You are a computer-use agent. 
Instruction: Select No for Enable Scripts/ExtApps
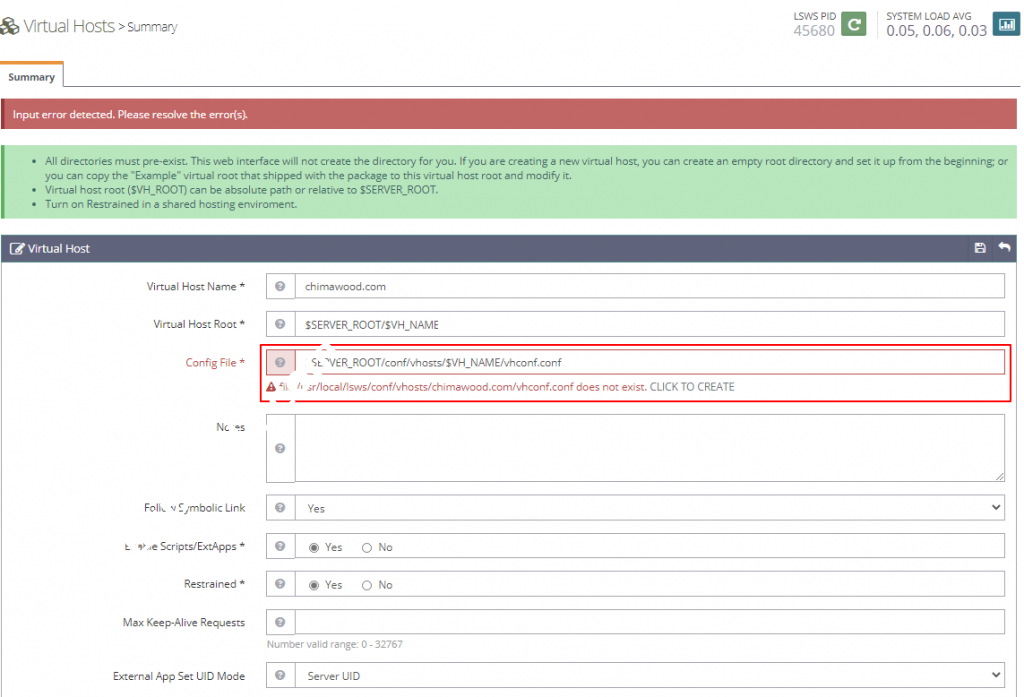pos(367,548)
